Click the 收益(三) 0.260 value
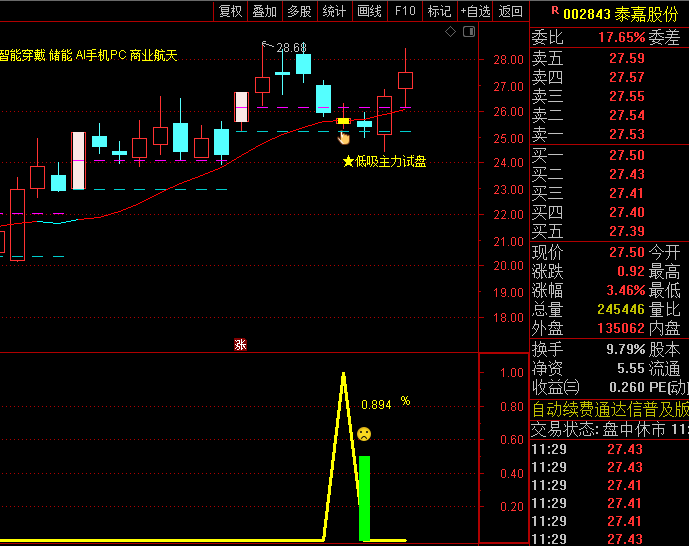This screenshot has width=689, height=546. tap(627, 387)
